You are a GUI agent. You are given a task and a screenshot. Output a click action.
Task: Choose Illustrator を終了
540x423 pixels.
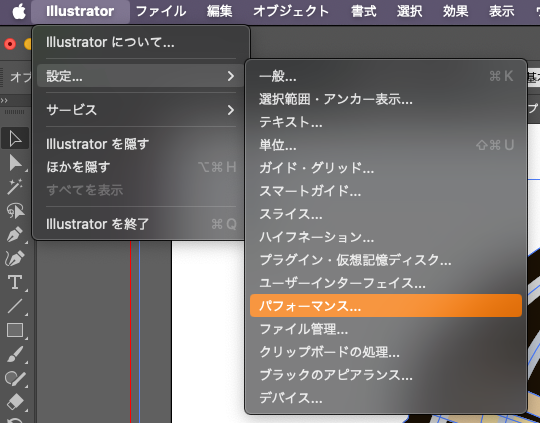pyautogui.click(x=141, y=224)
